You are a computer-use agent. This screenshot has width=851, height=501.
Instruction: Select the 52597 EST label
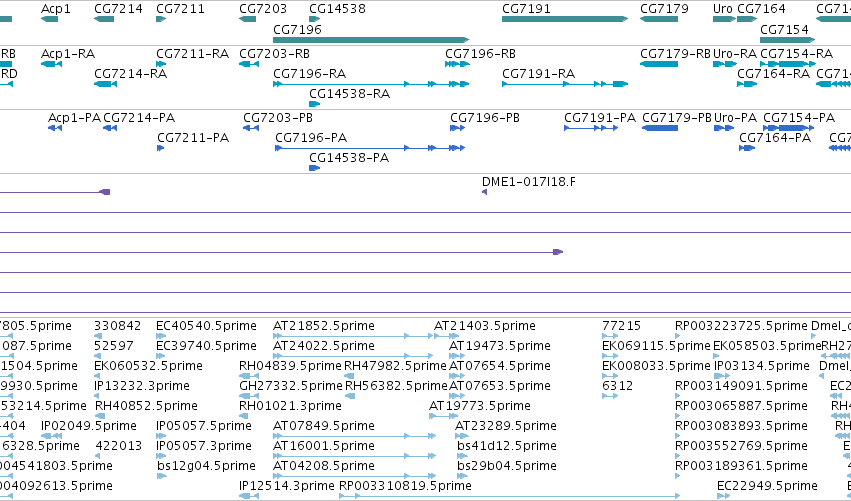tap(113, 345)
